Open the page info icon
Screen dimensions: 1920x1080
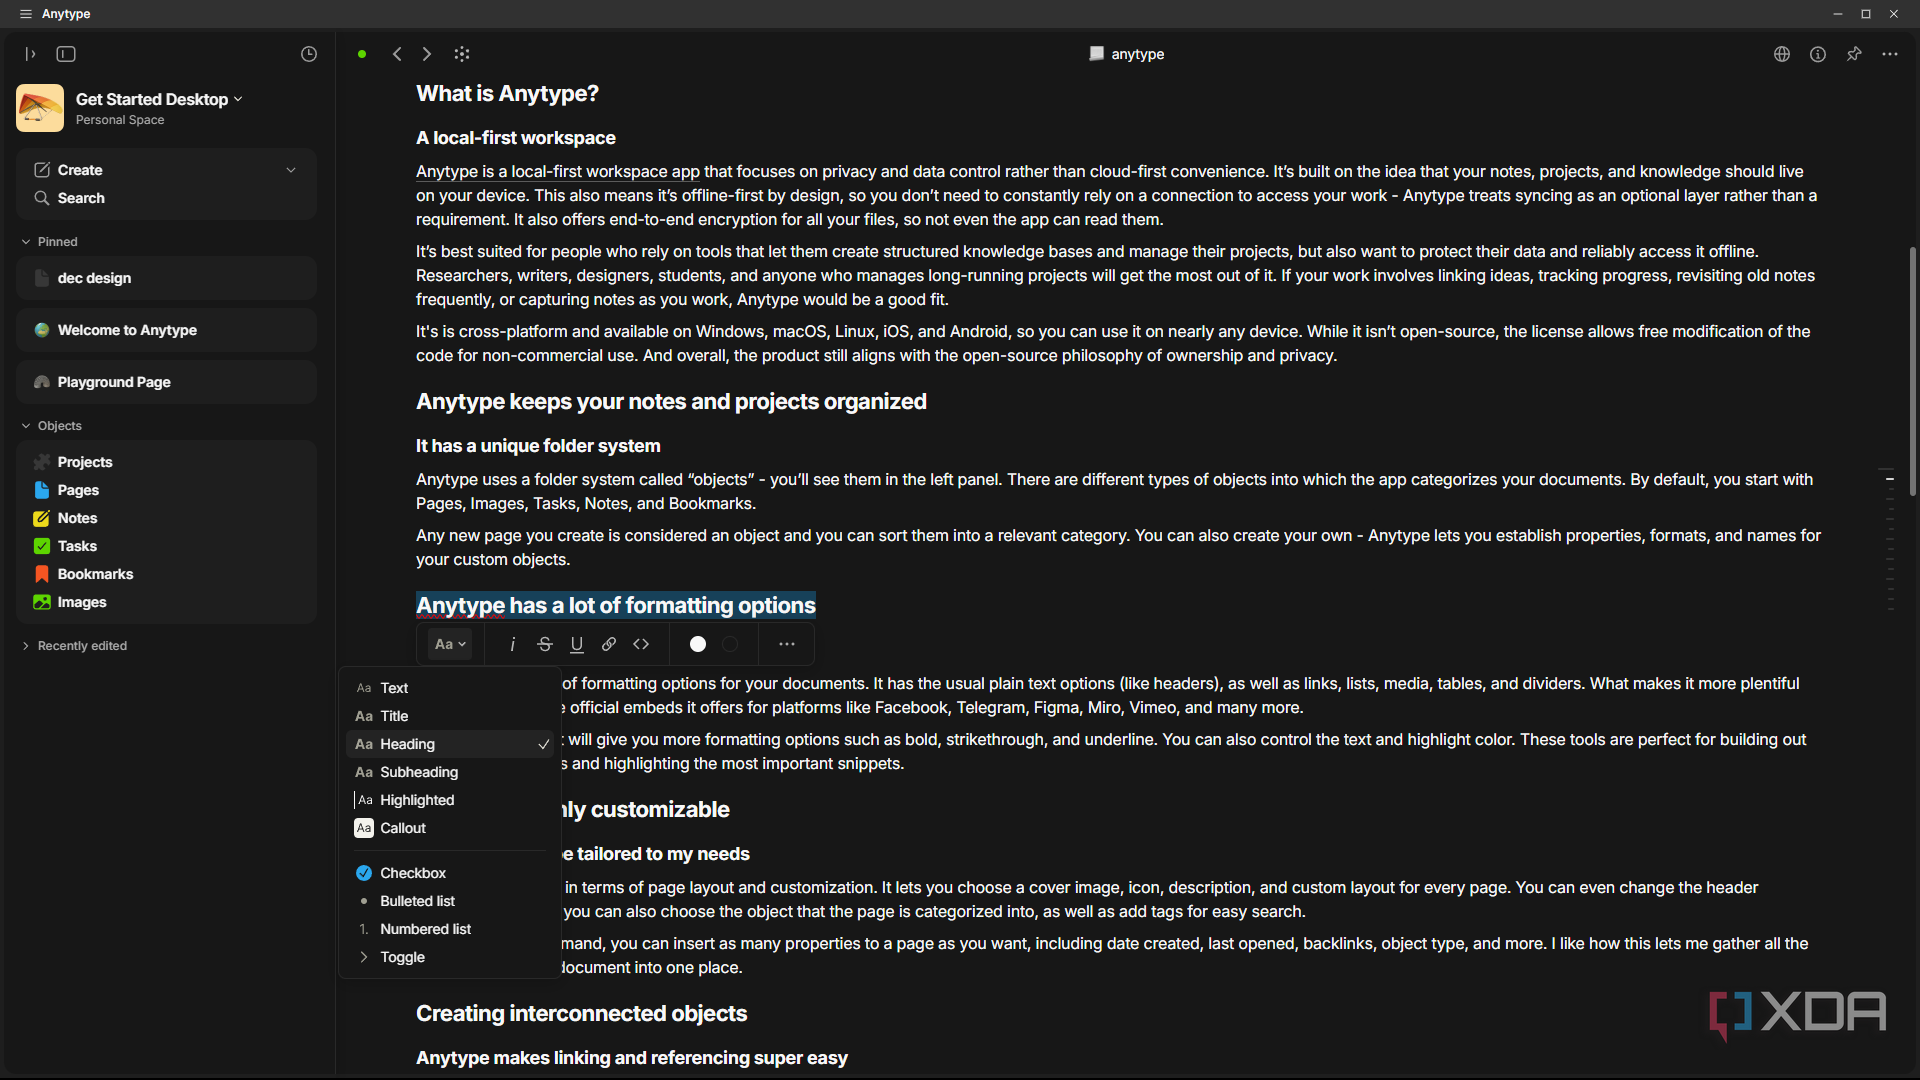point(1818,54)
